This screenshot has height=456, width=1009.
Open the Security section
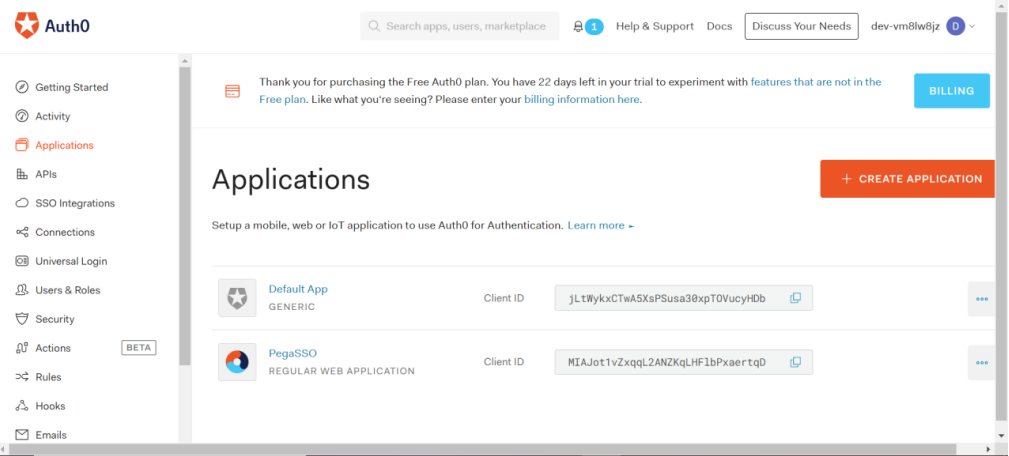pyautogui.click(x=55, y=319)
